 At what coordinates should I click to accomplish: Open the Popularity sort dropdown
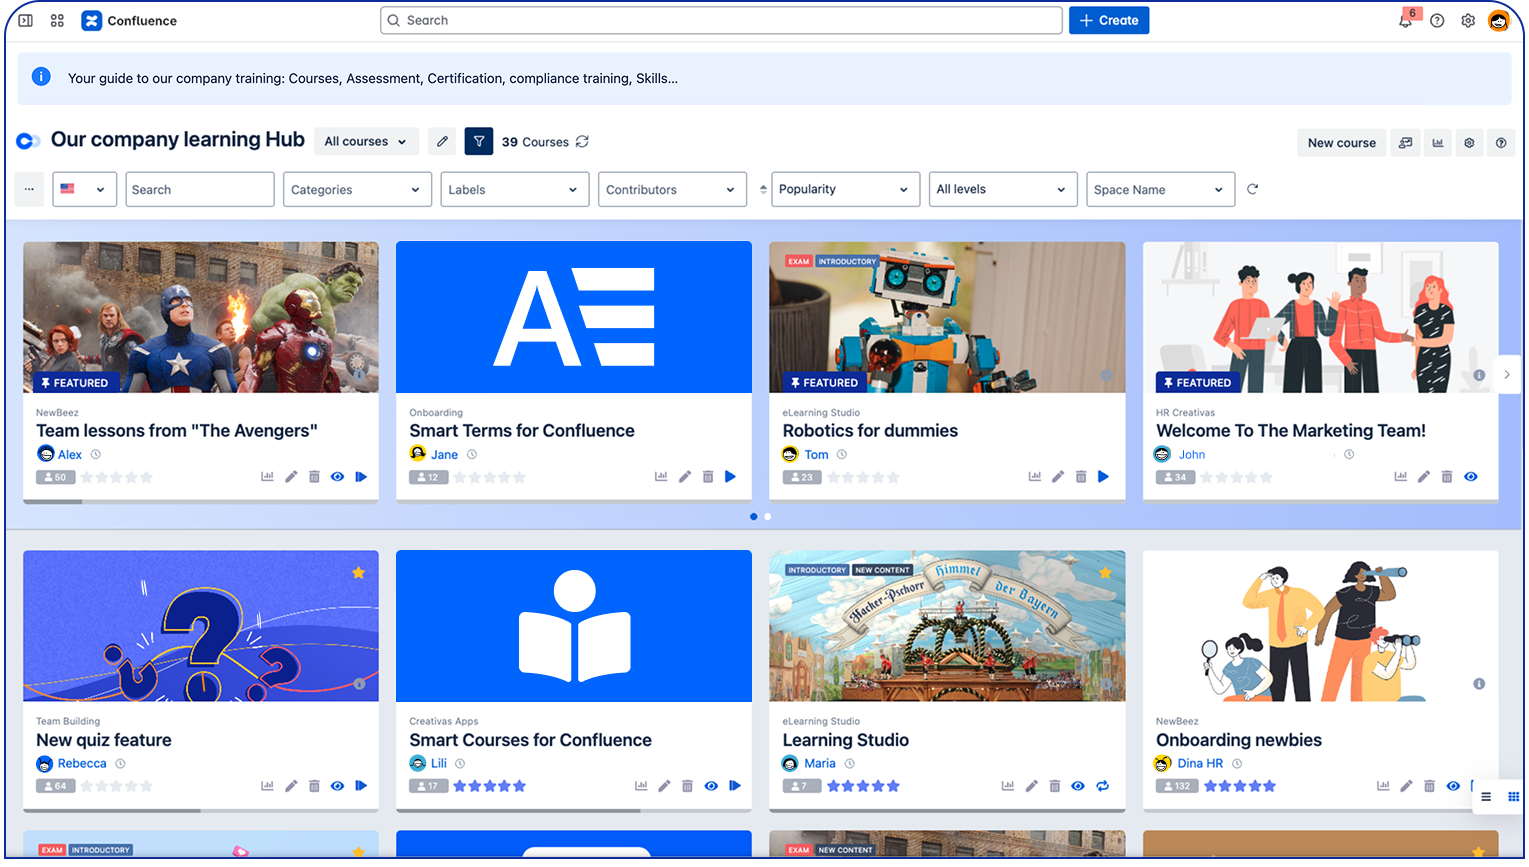coord(844,190)
